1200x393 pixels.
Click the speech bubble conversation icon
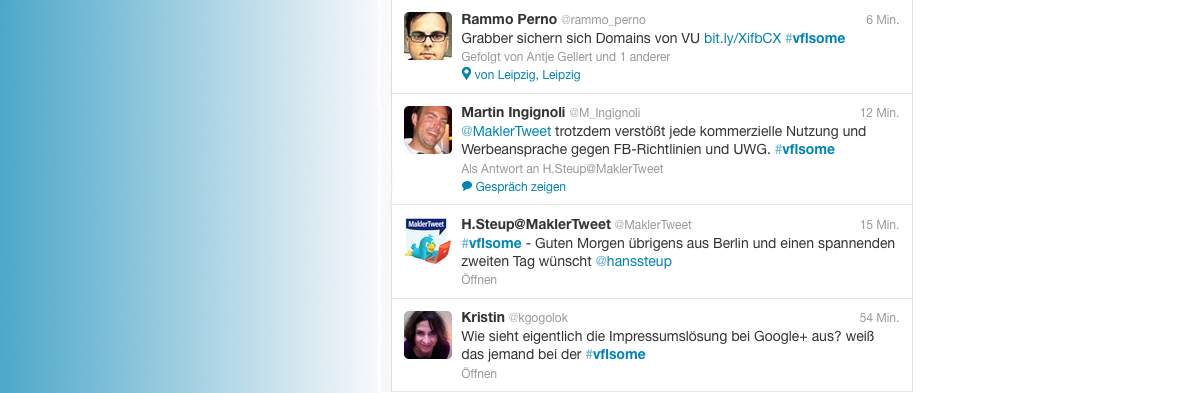467,186
